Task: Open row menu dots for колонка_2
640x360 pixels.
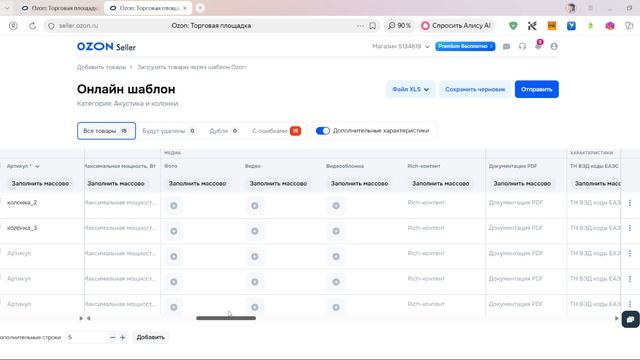Action: (630, 203)
